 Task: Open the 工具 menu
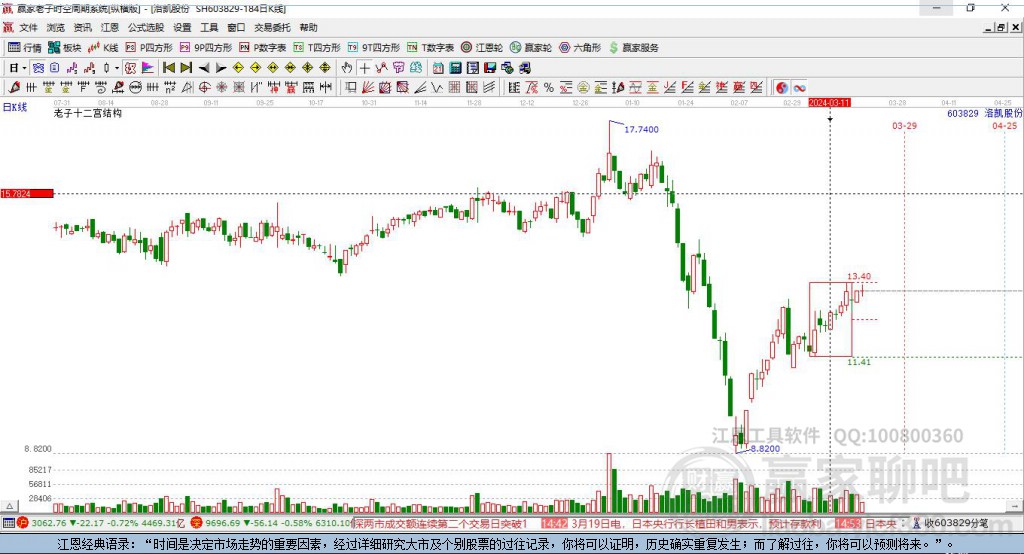[x=209, y=27]
